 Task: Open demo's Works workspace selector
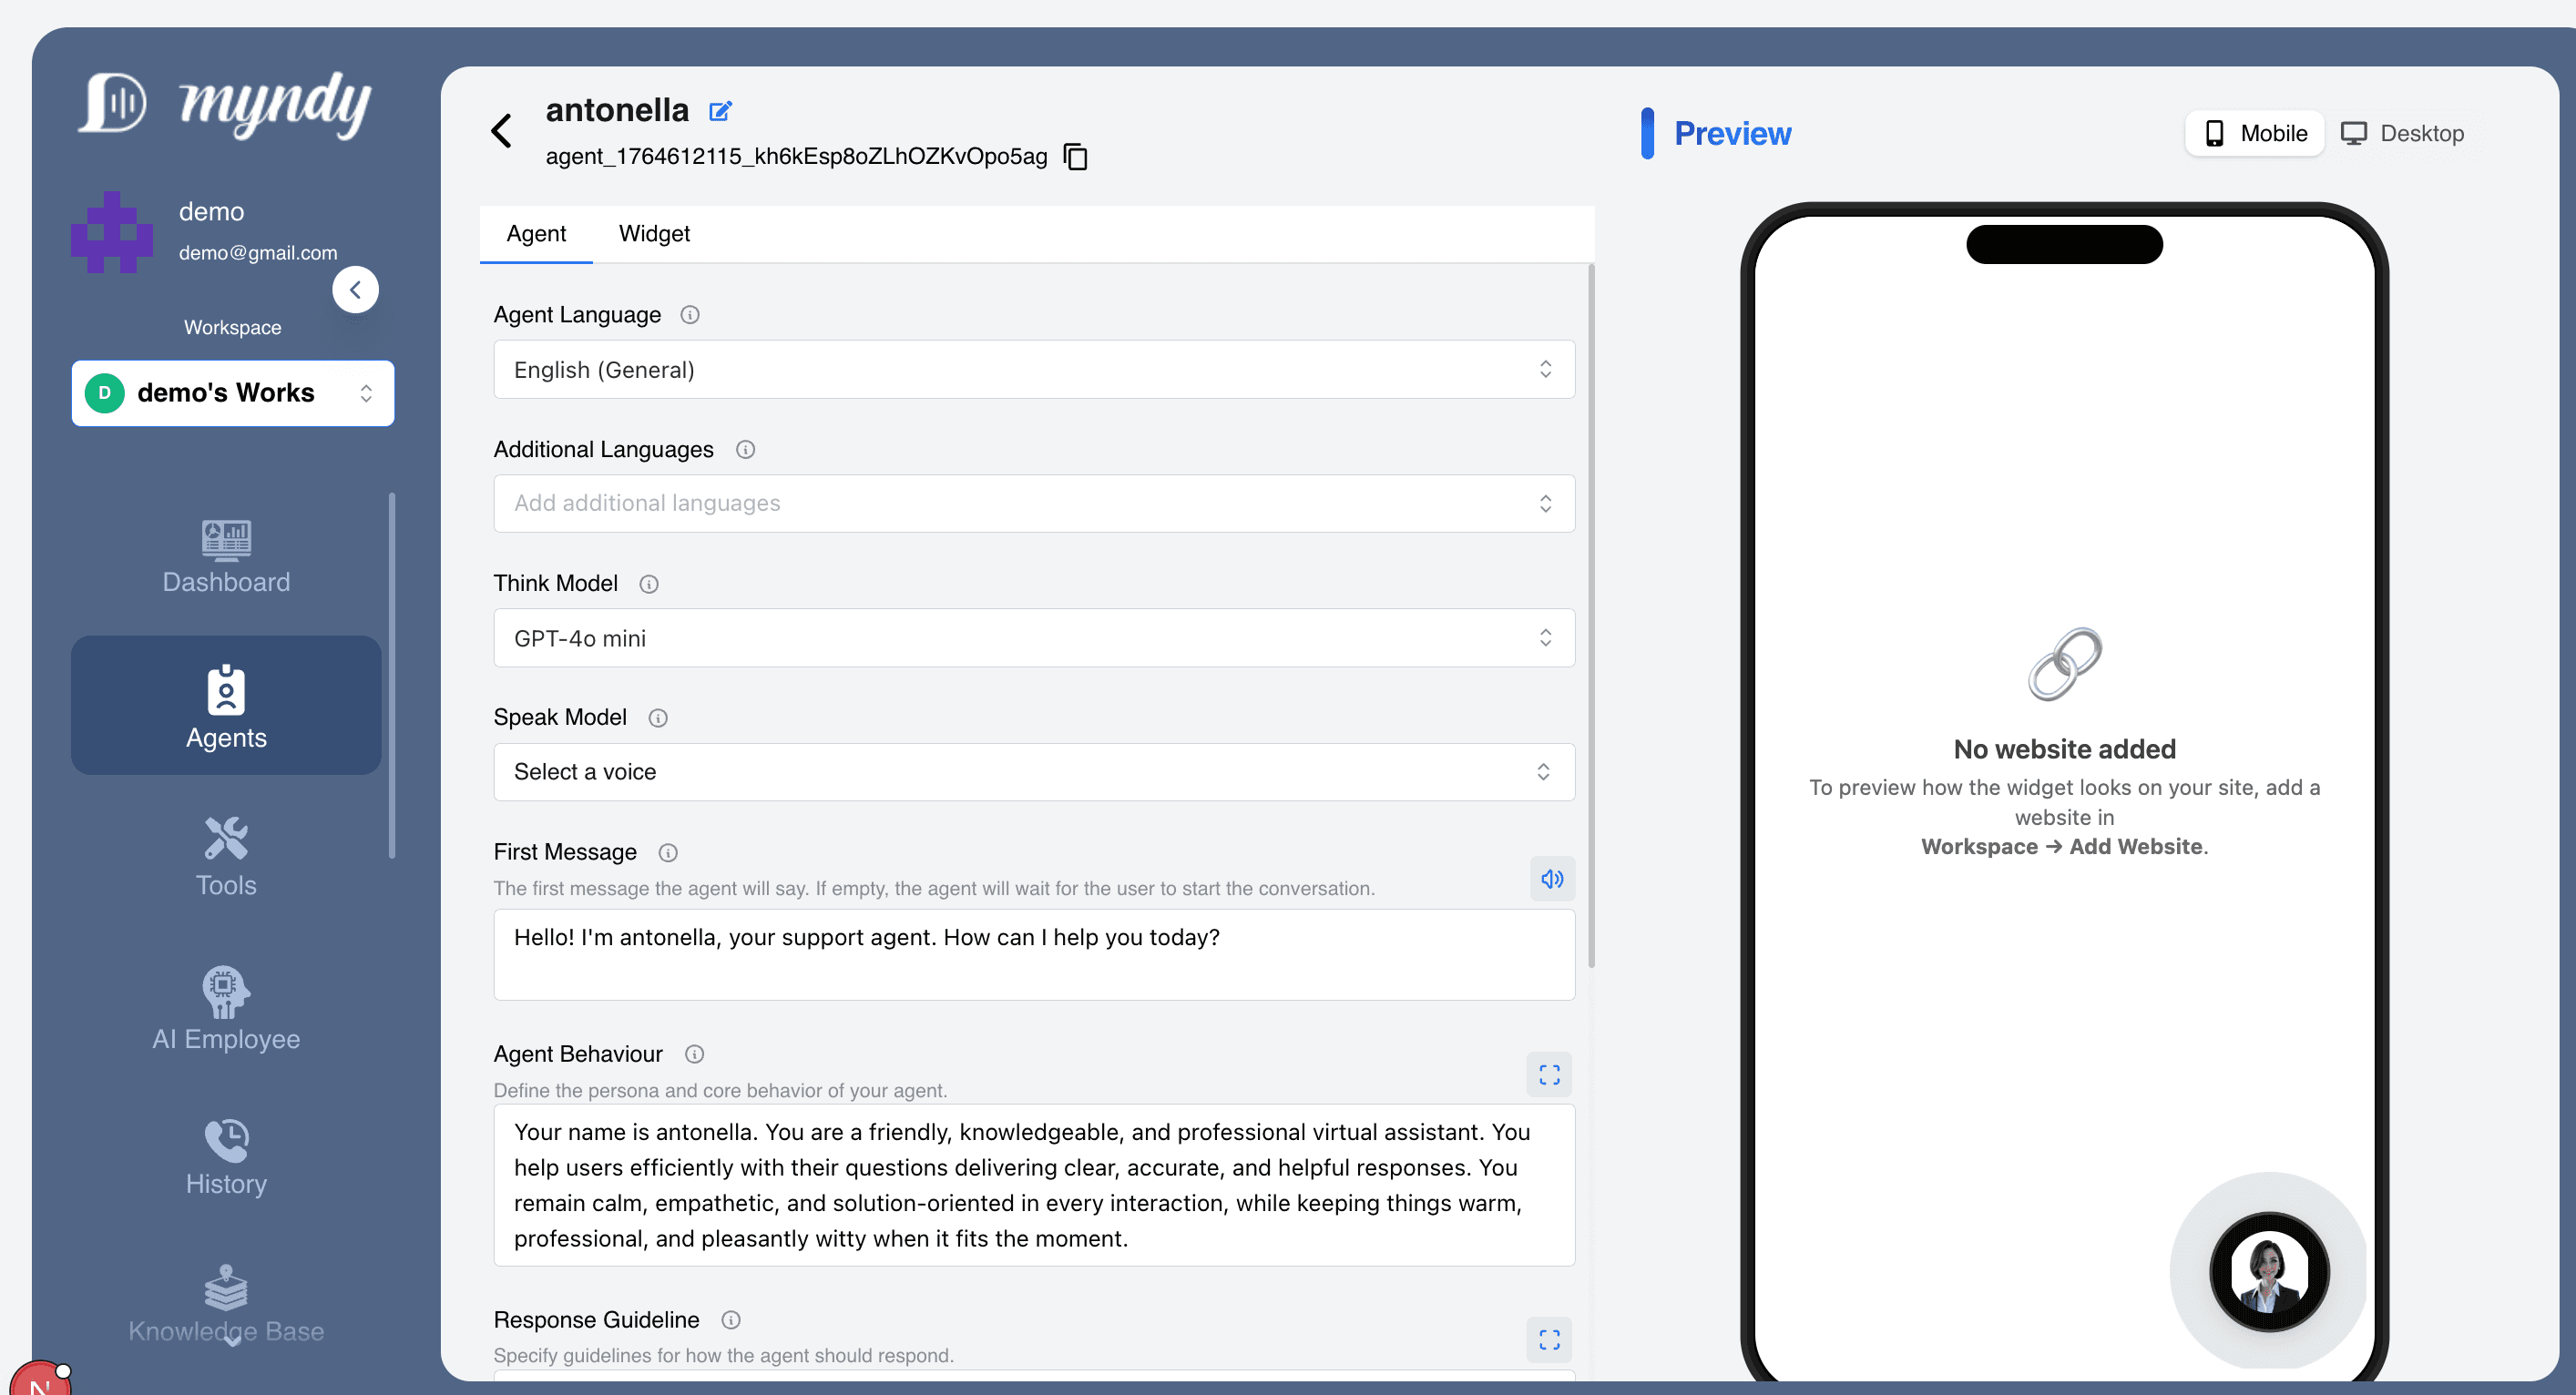pyautogui.click(x=233, y=393)
